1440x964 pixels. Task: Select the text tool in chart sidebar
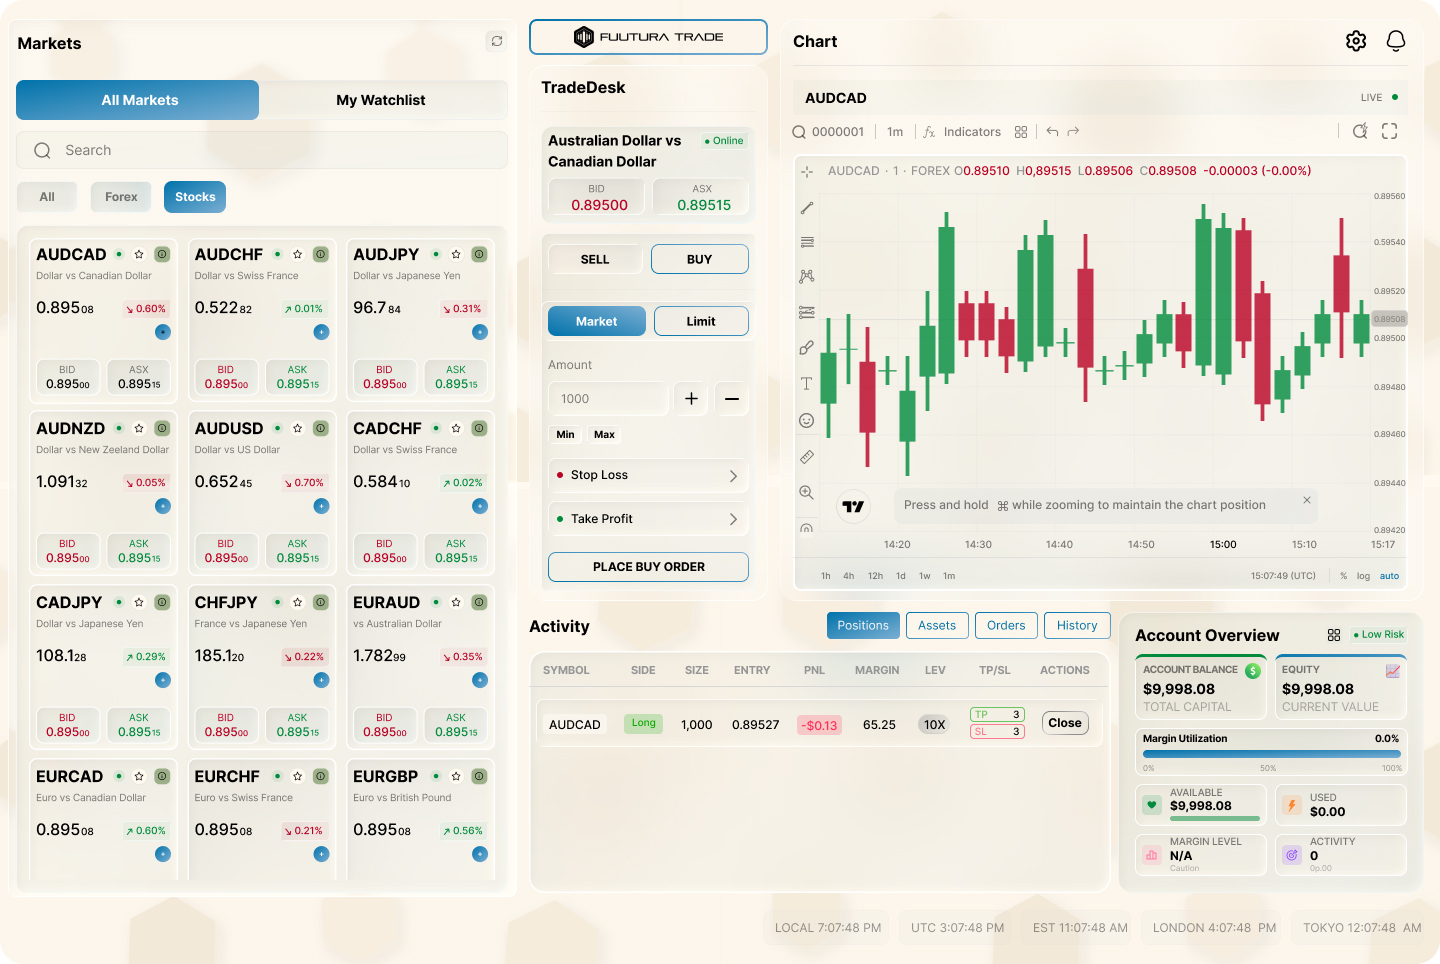tap(806, 384)
